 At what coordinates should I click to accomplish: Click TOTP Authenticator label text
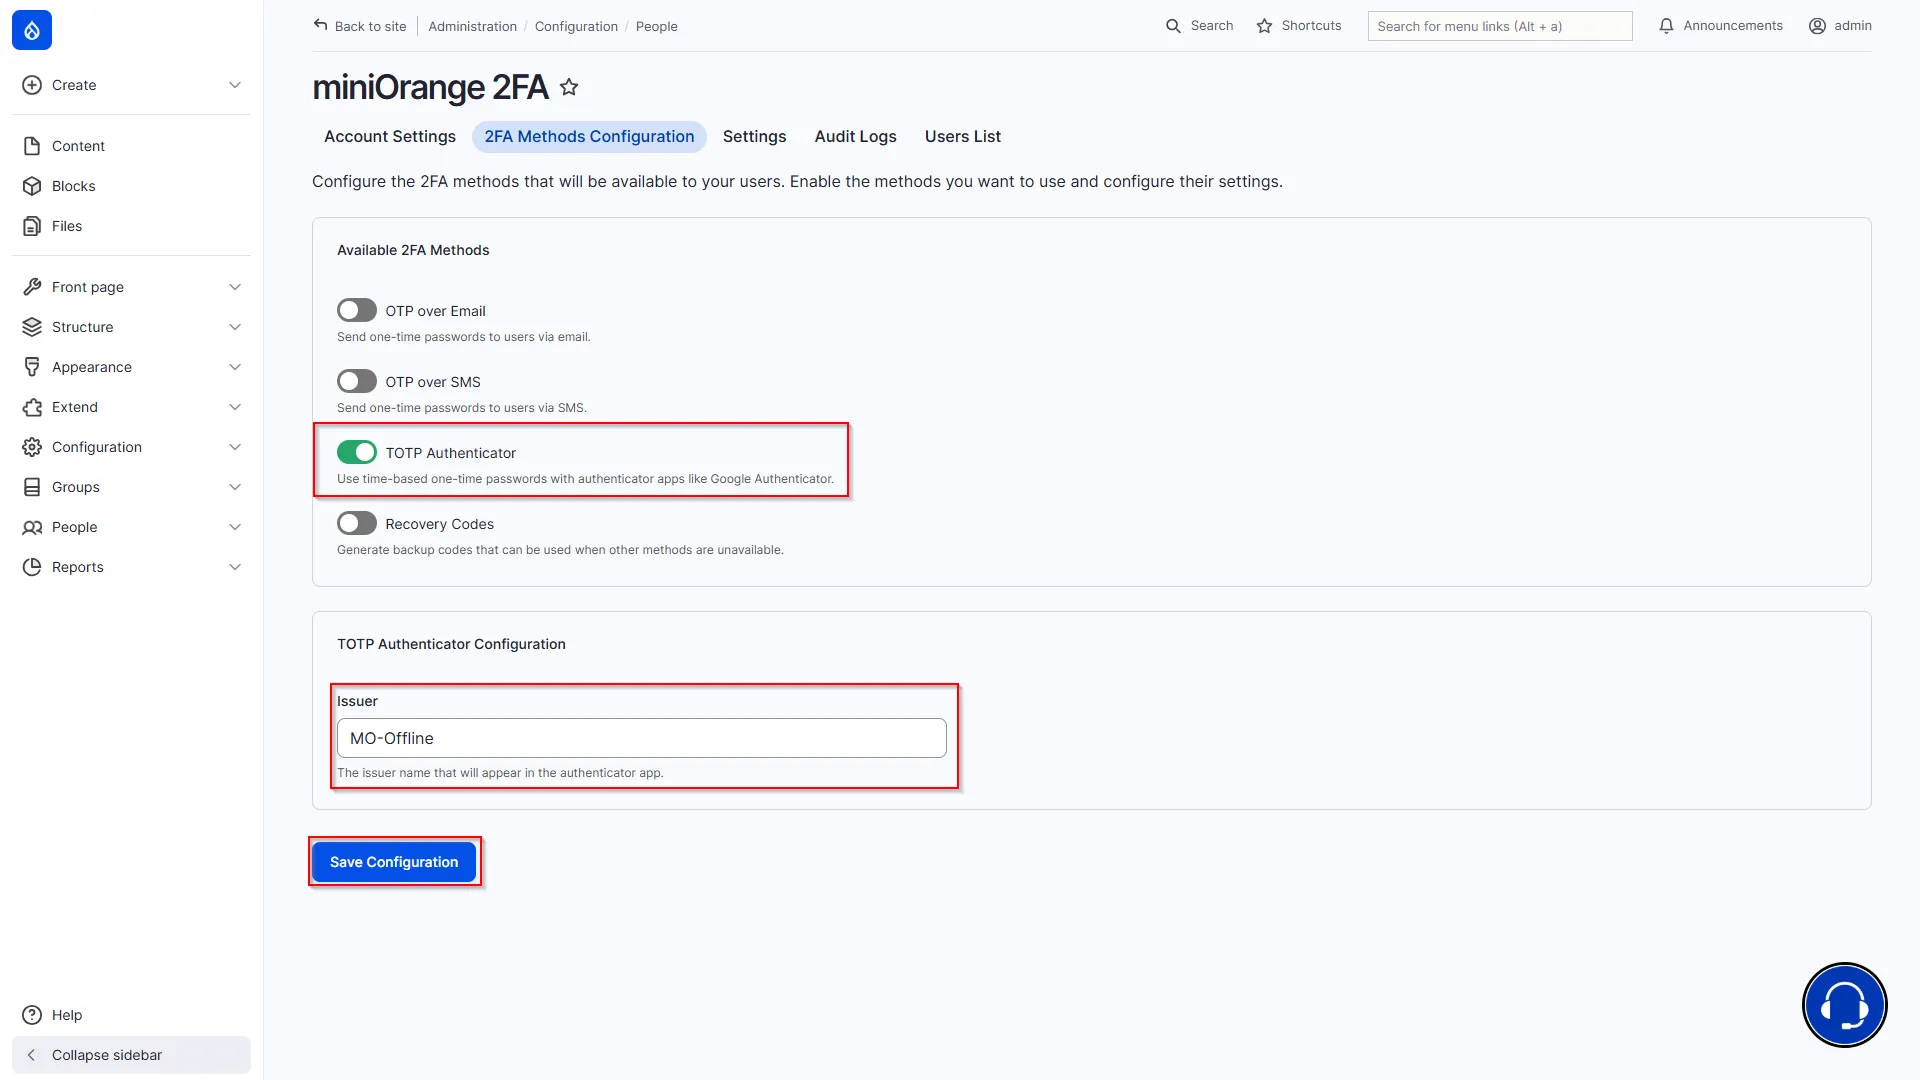[x=450, y=453]
